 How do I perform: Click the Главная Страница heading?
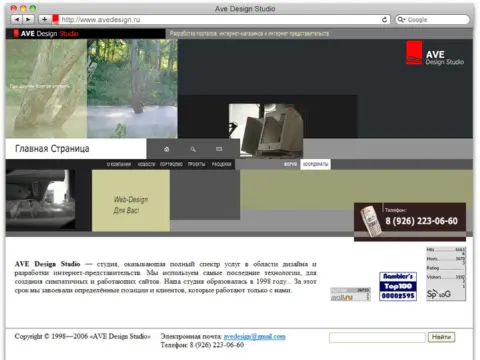coord(52,148)
